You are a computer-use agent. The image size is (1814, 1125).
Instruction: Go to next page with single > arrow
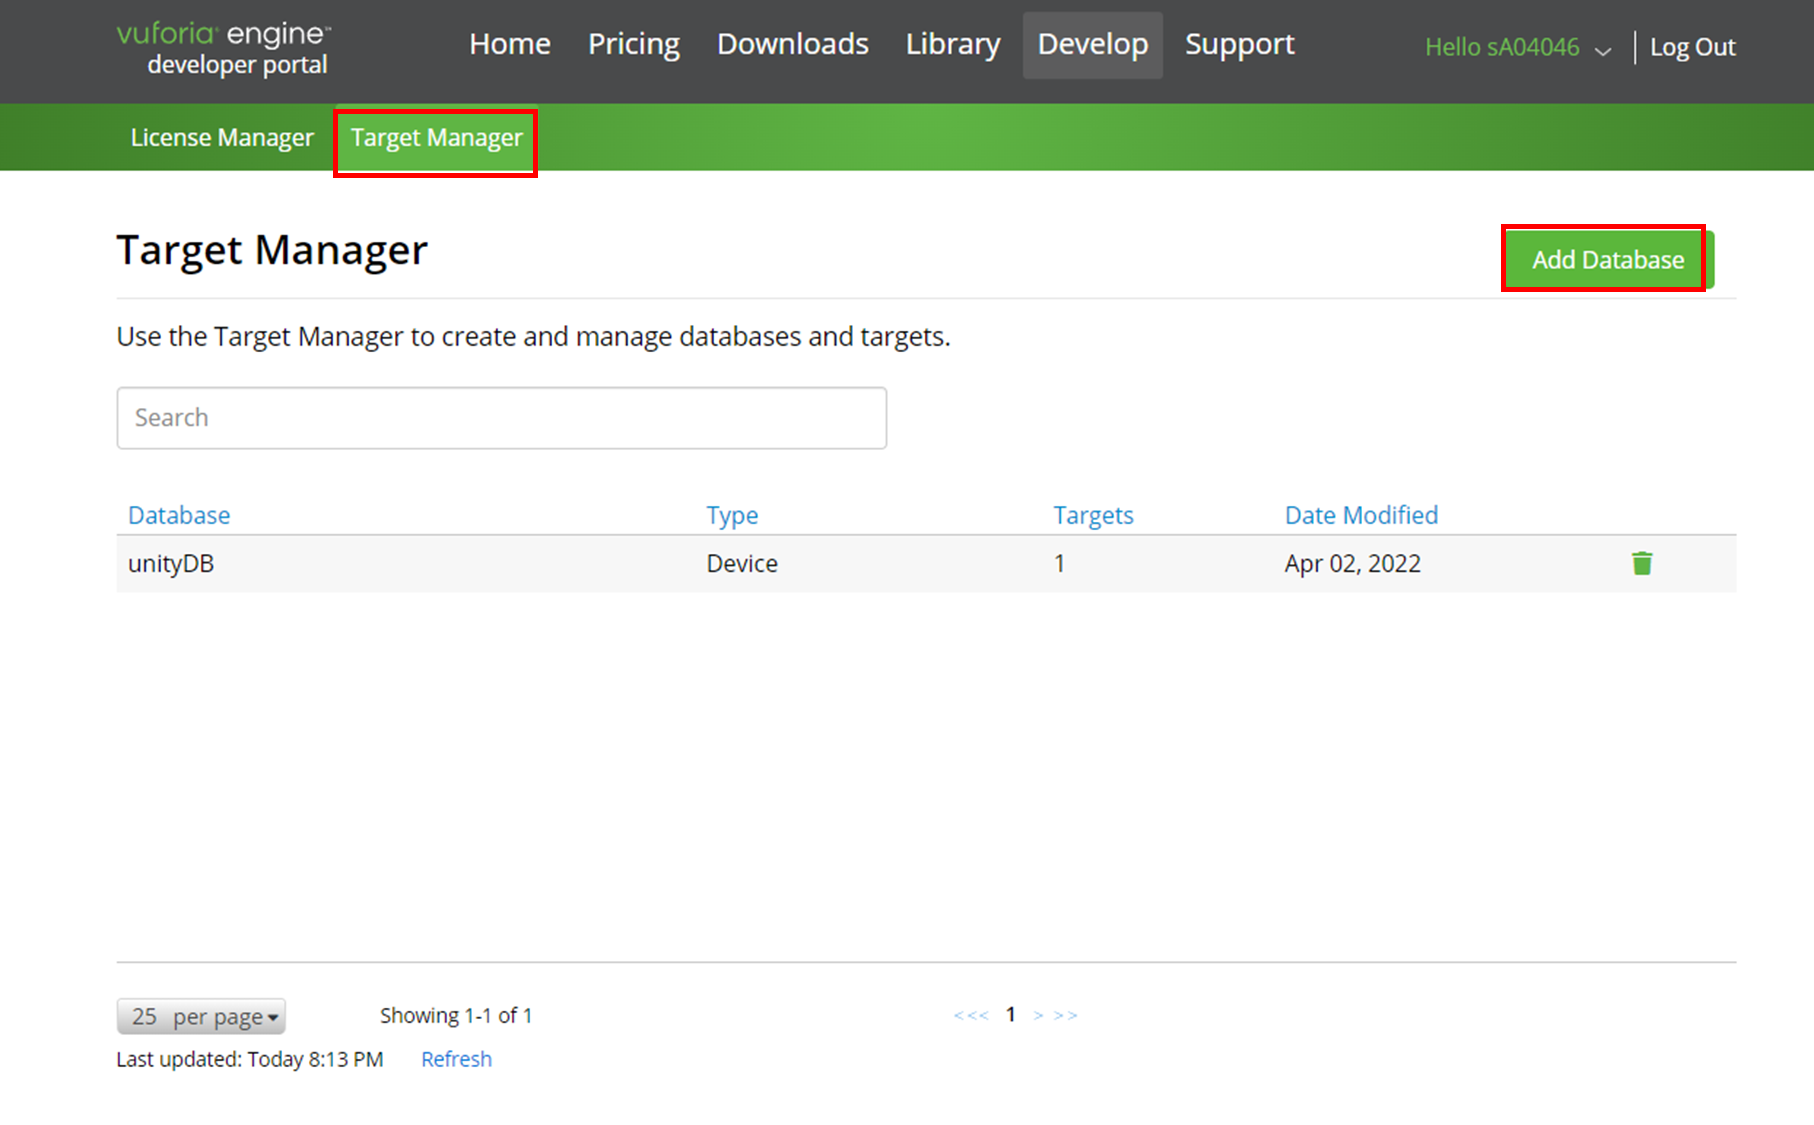coord(1038,1015)
